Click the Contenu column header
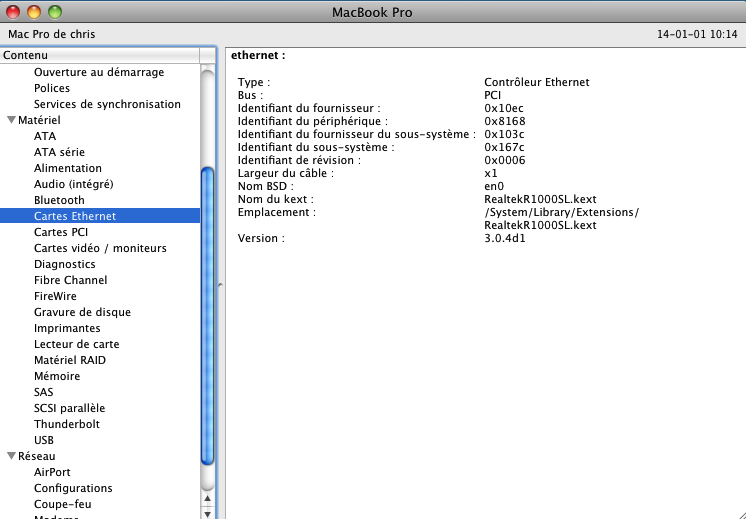The width and height of the screenshot is (746, 519). [100, 55]
